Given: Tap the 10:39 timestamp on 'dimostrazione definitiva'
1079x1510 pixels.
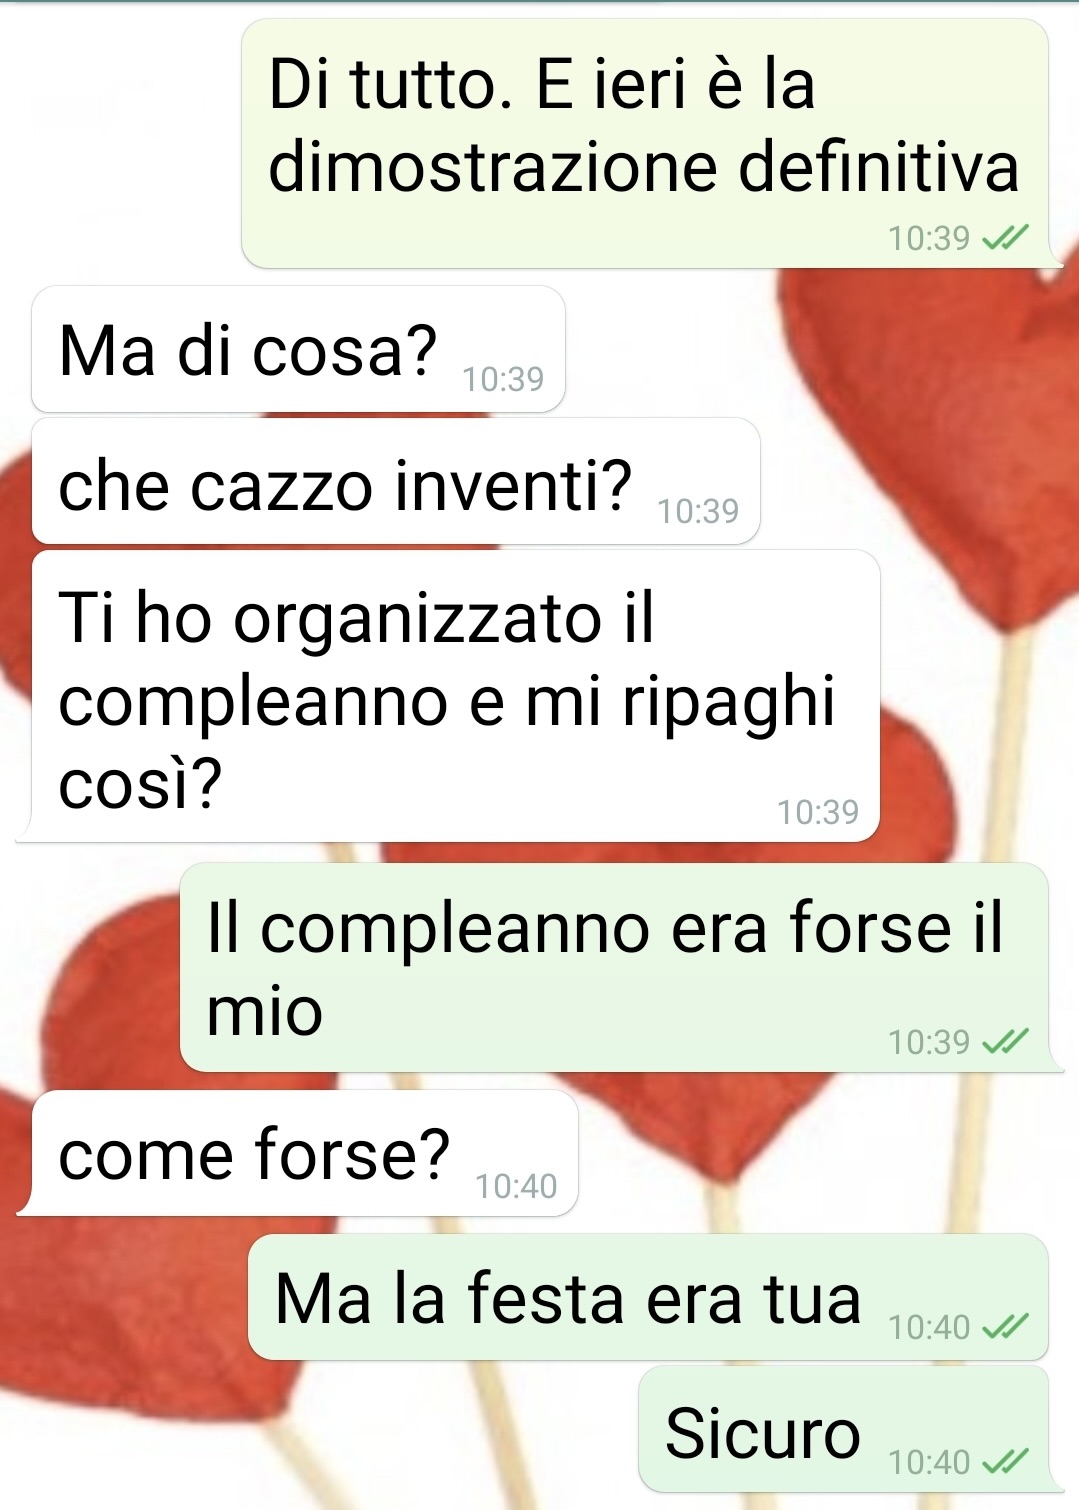Looking at the screenshot, I should [x=929, y=238].
